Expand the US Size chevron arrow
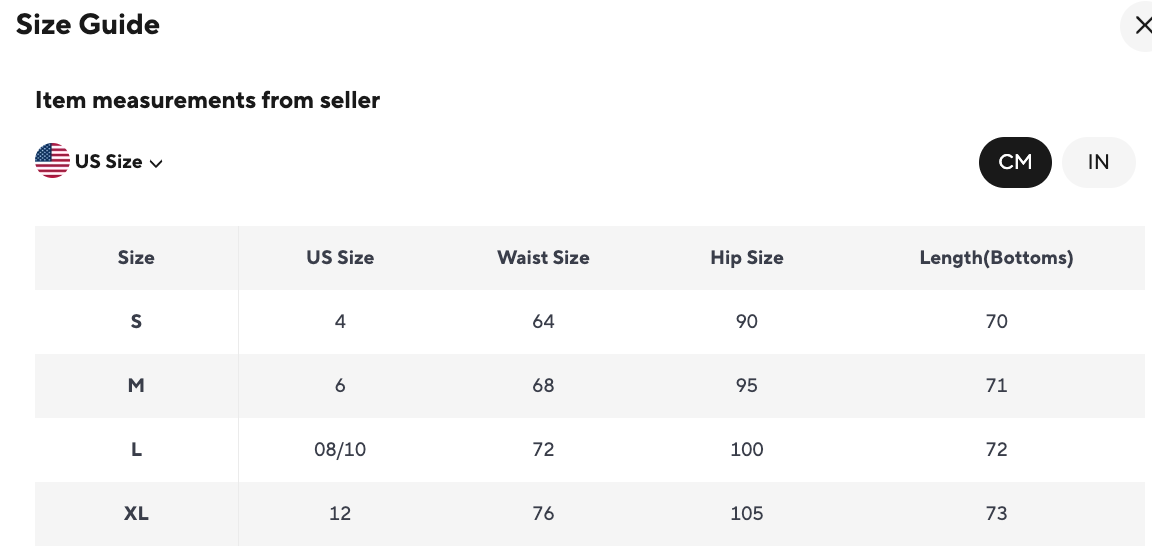The image size is (1152, 556). click(x=156, y=163)
